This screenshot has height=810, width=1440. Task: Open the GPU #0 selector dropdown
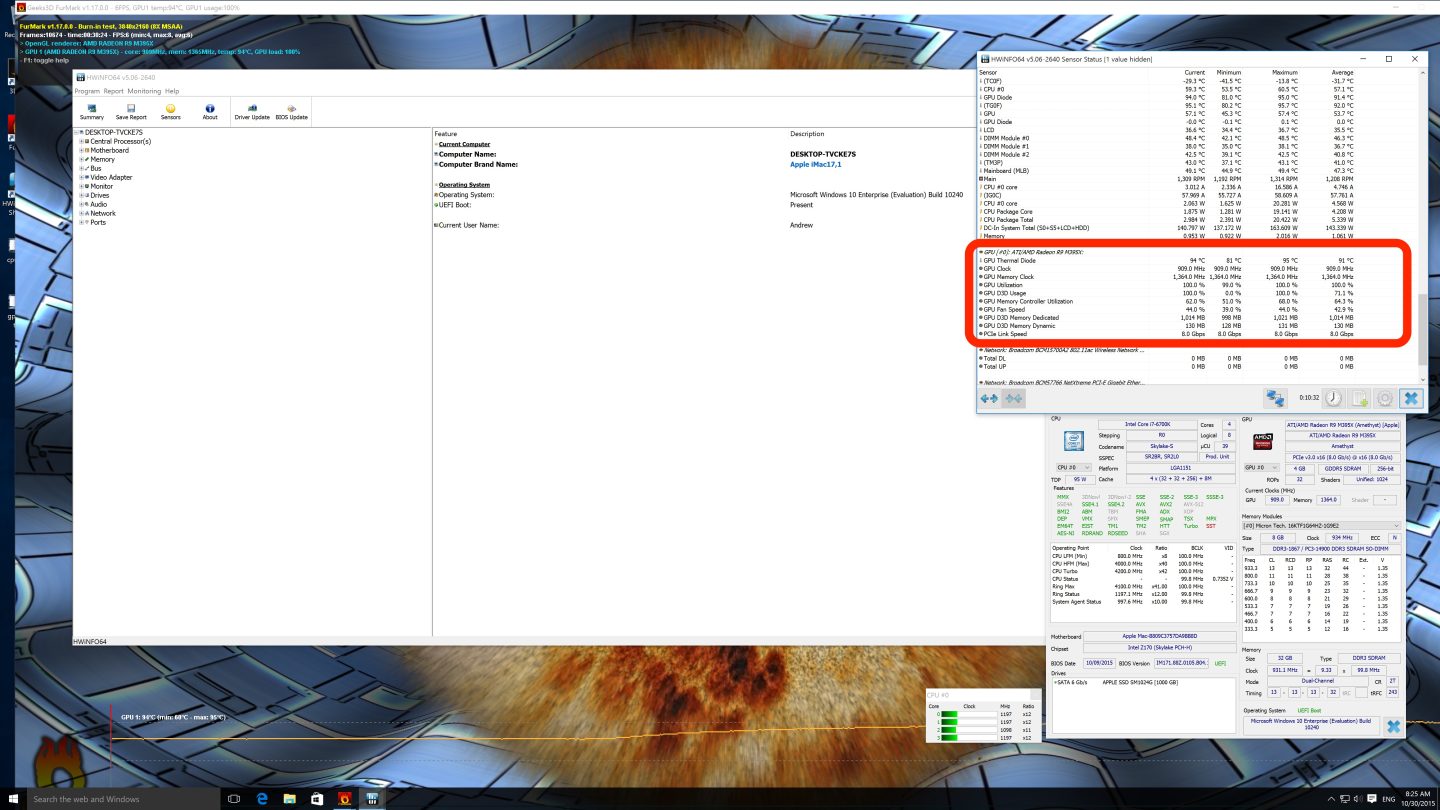click(1262, 467)
